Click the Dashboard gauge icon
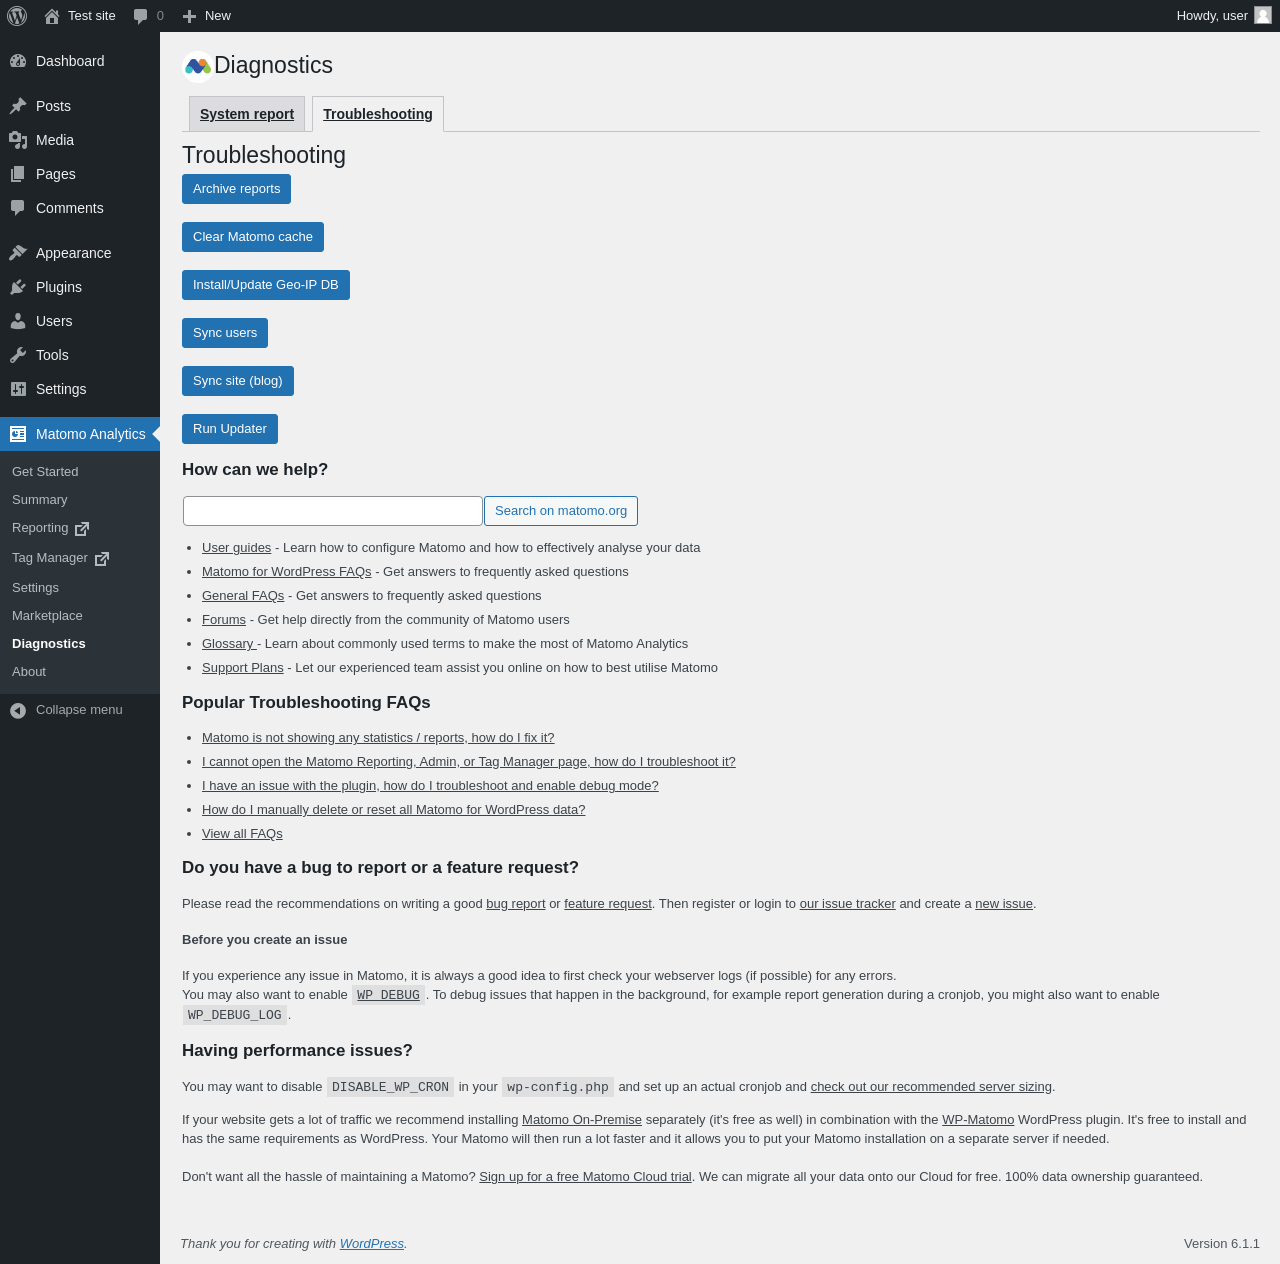 pyautogui.click(x=18, y=61)
